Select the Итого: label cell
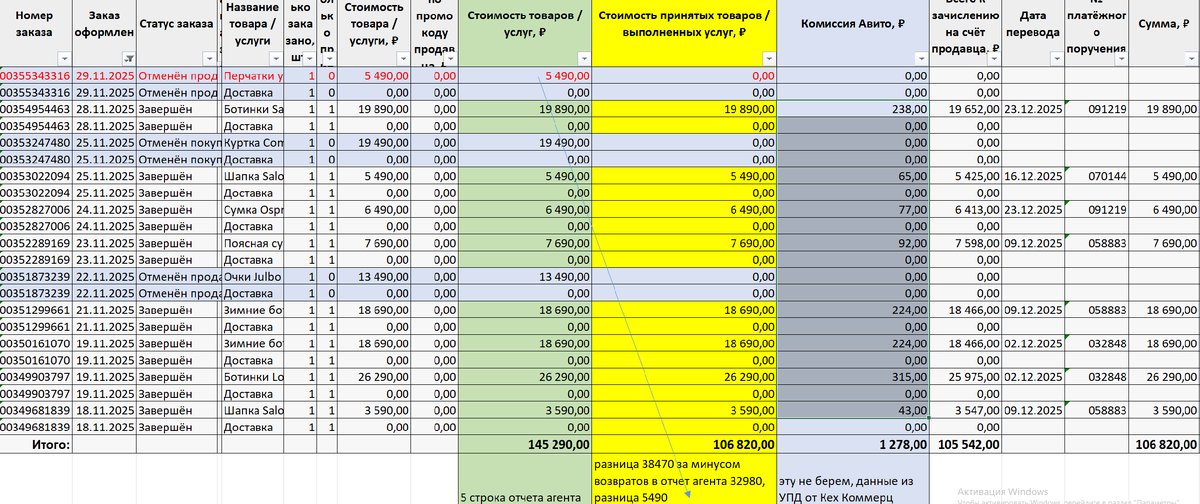This screenshot has height=504, width=1200. click(x=37, y=444)
